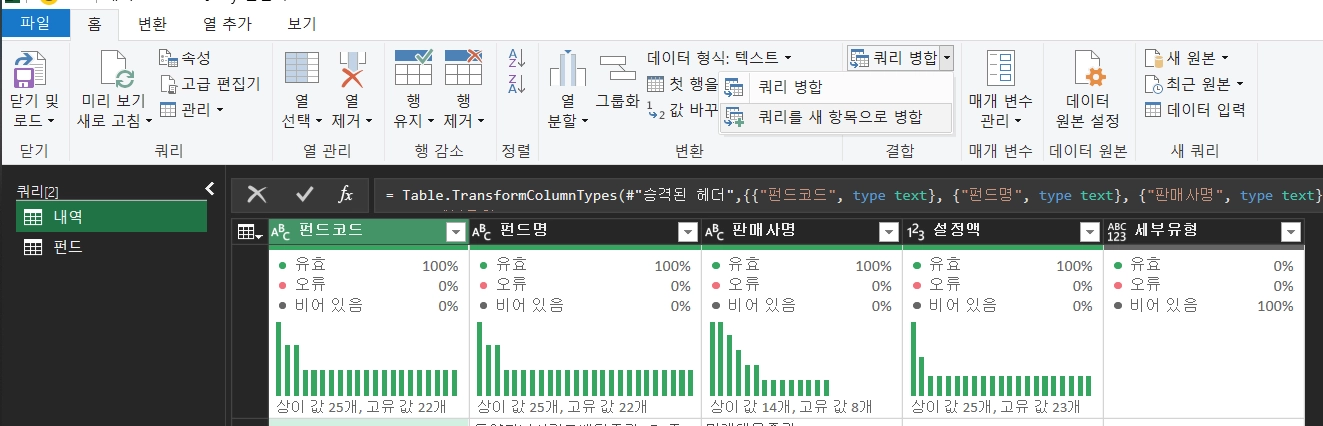Image resolution: width=1323 pixels, height=426 pixels.
Task: Open the 판매사명 column filter dropdown
Action: point(888,232)
